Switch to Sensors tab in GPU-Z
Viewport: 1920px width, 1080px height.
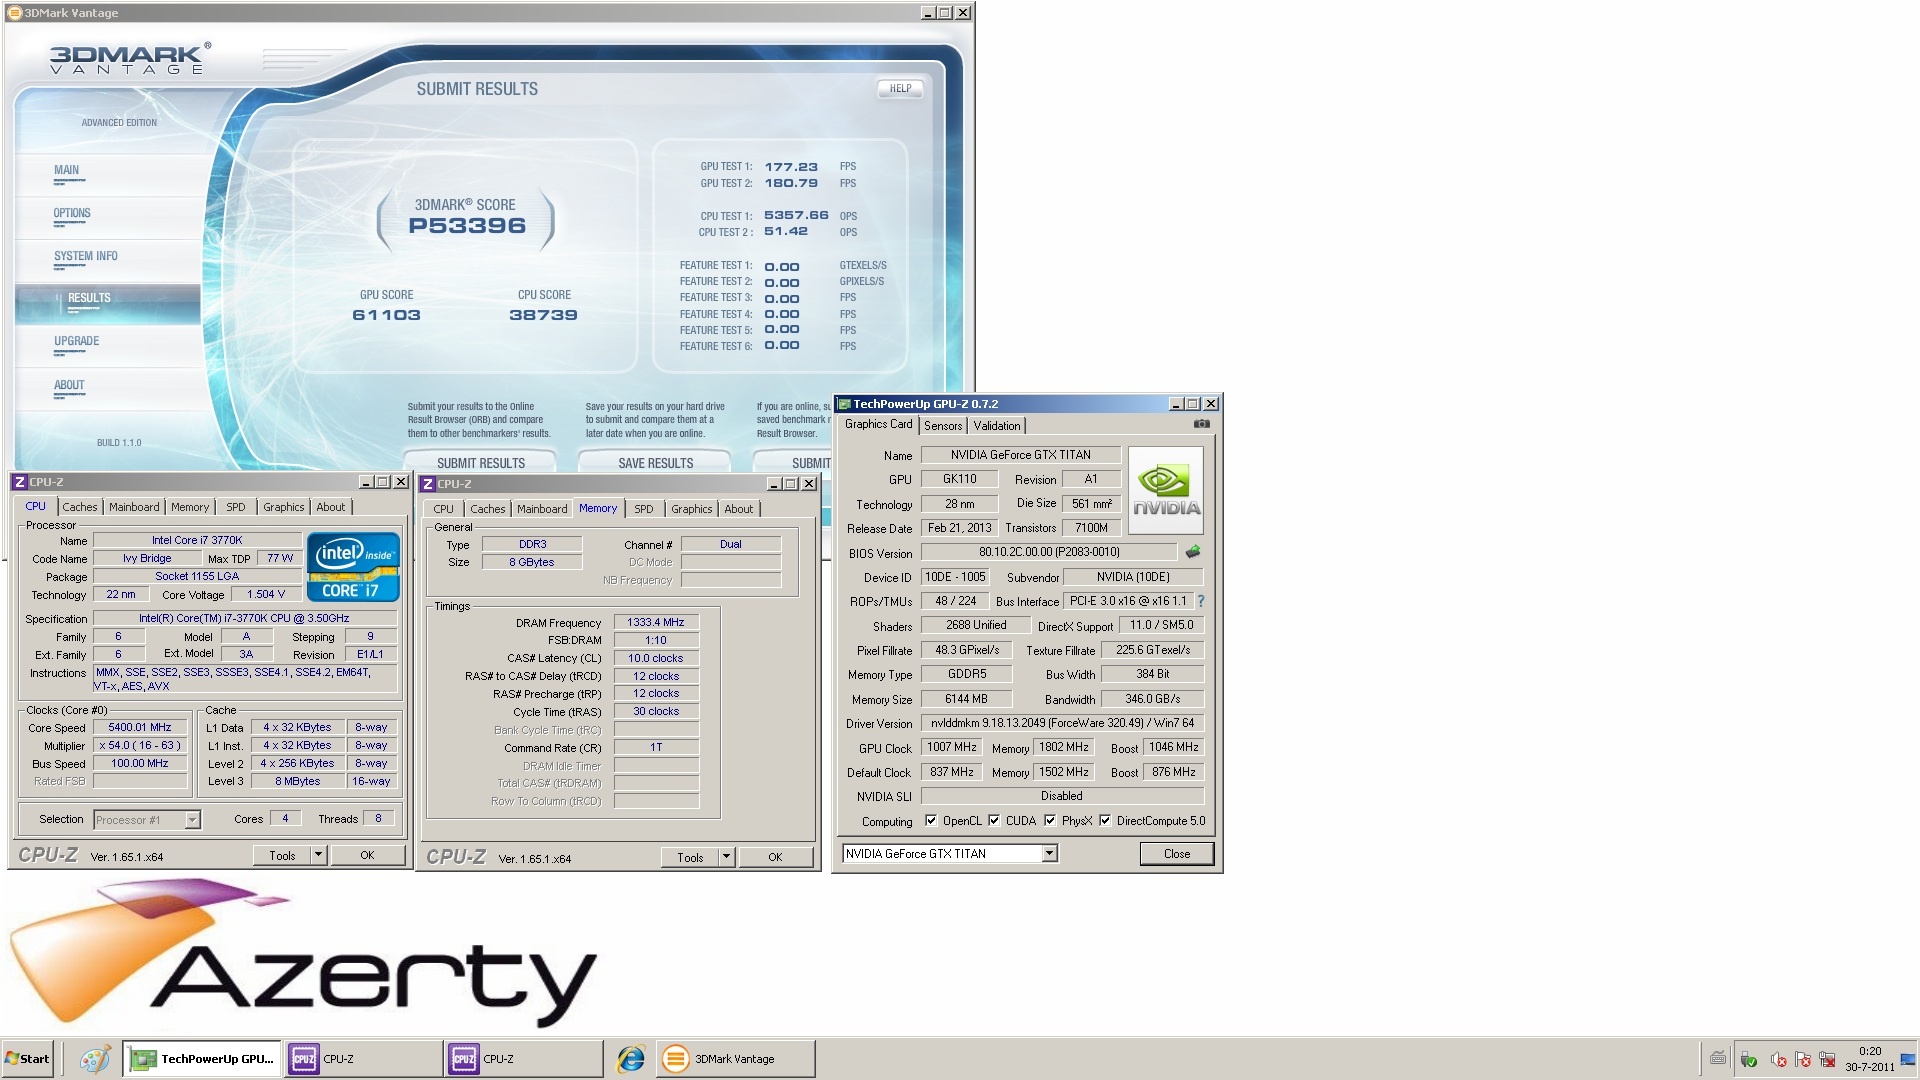[x=942, y=426]
